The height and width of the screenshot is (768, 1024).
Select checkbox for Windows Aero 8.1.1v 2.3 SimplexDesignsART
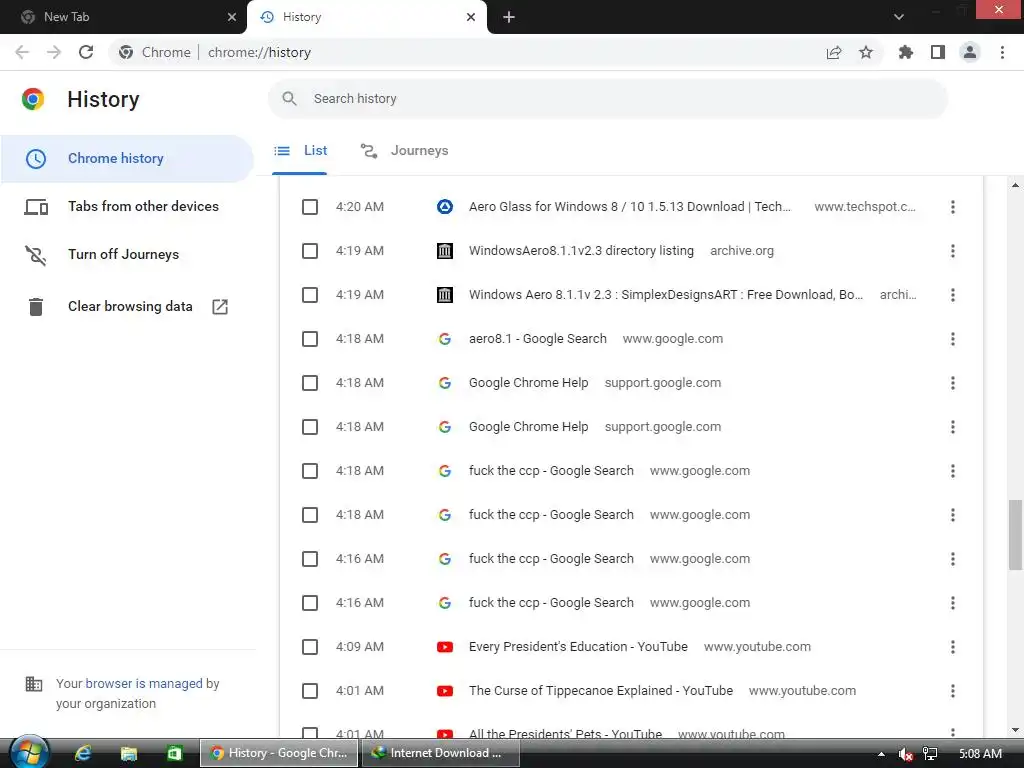310,295
